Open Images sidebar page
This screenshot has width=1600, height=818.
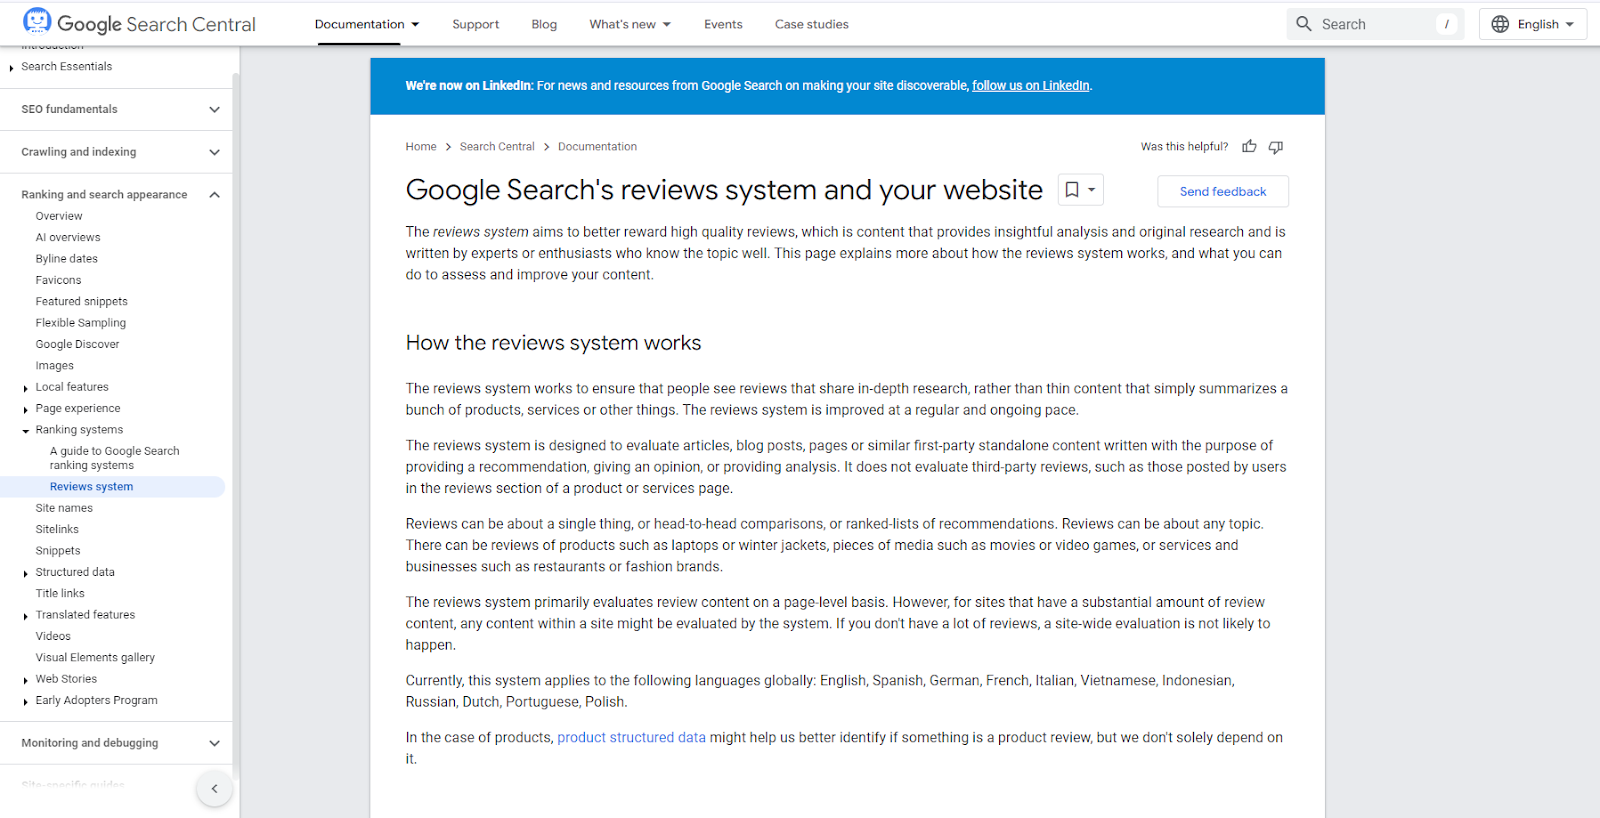[55, 366]
